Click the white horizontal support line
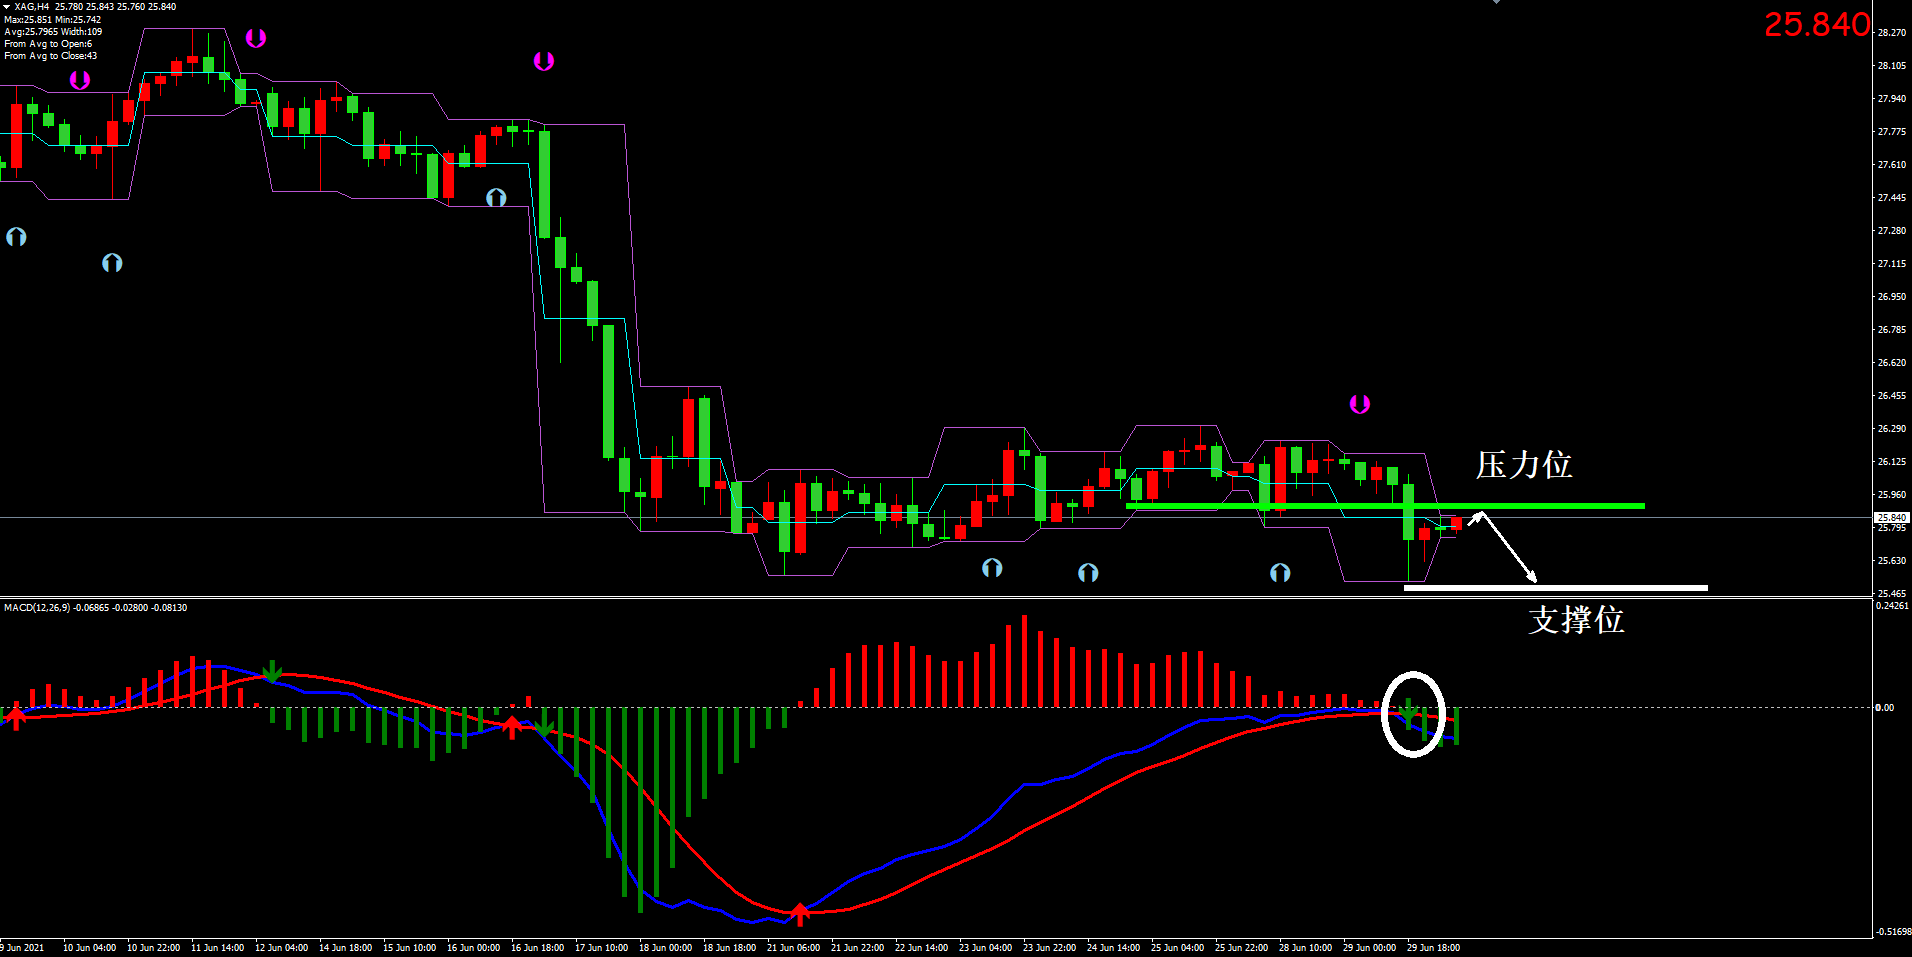 1600,588
